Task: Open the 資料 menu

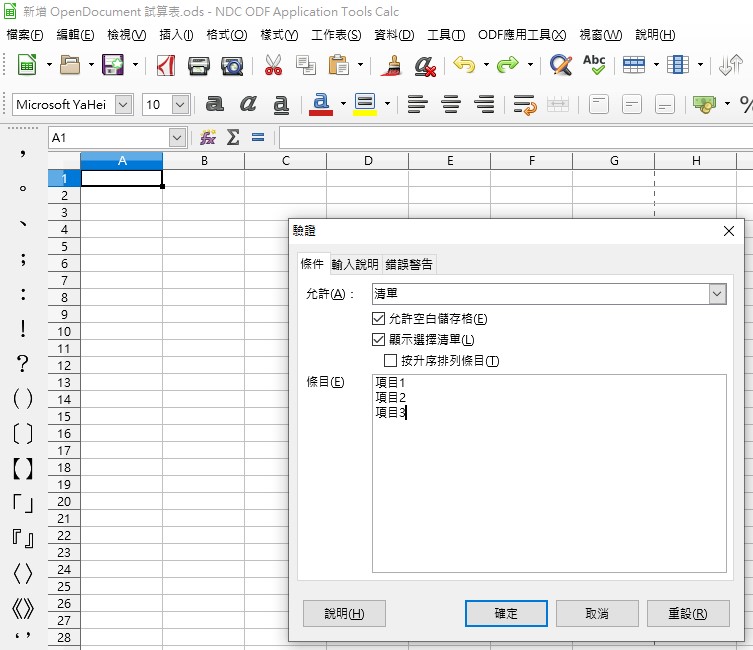Action: pyautogui.click(x=394, y=35)
